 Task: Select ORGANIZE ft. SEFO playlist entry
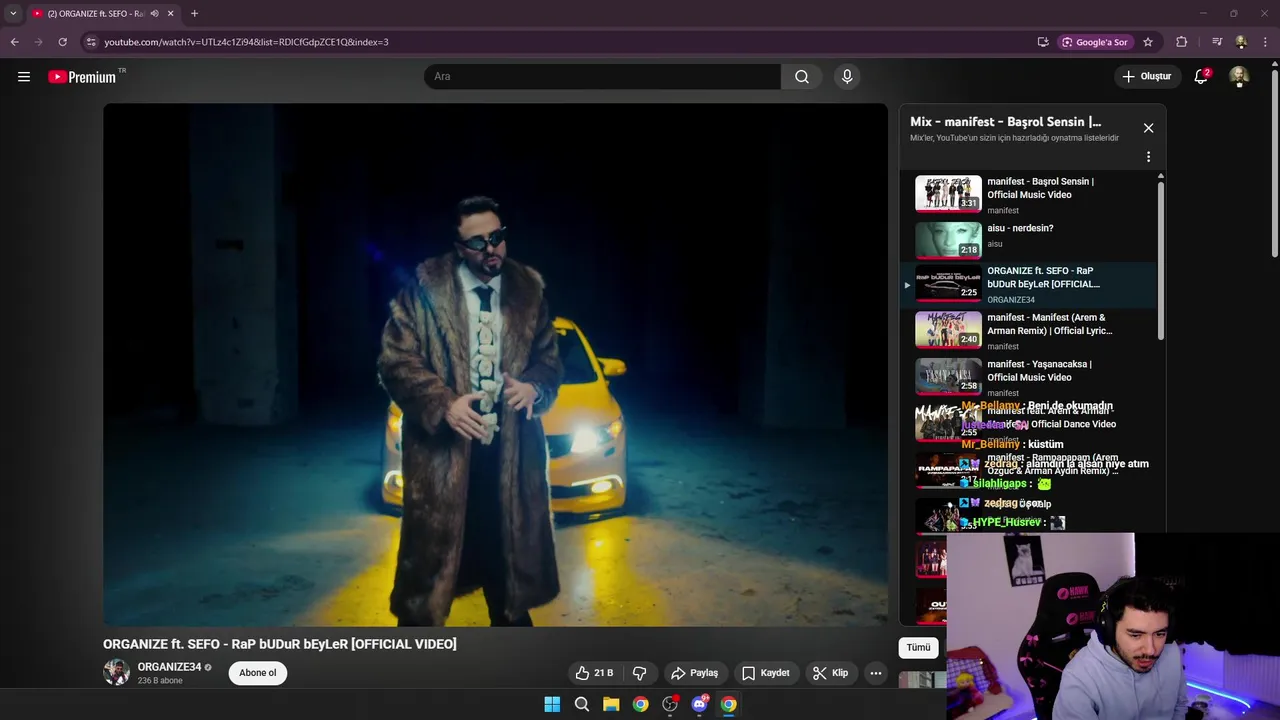(x=1030, y=285)
